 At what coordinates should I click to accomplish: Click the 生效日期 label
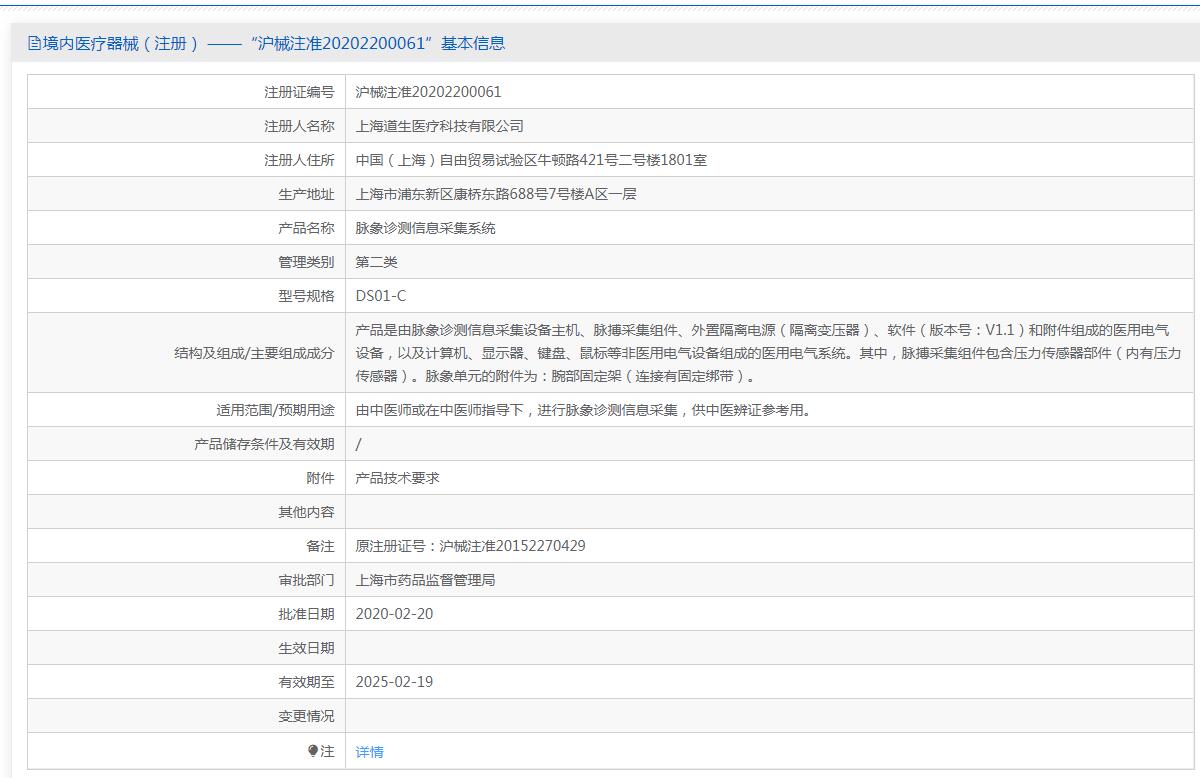[306, 648]
